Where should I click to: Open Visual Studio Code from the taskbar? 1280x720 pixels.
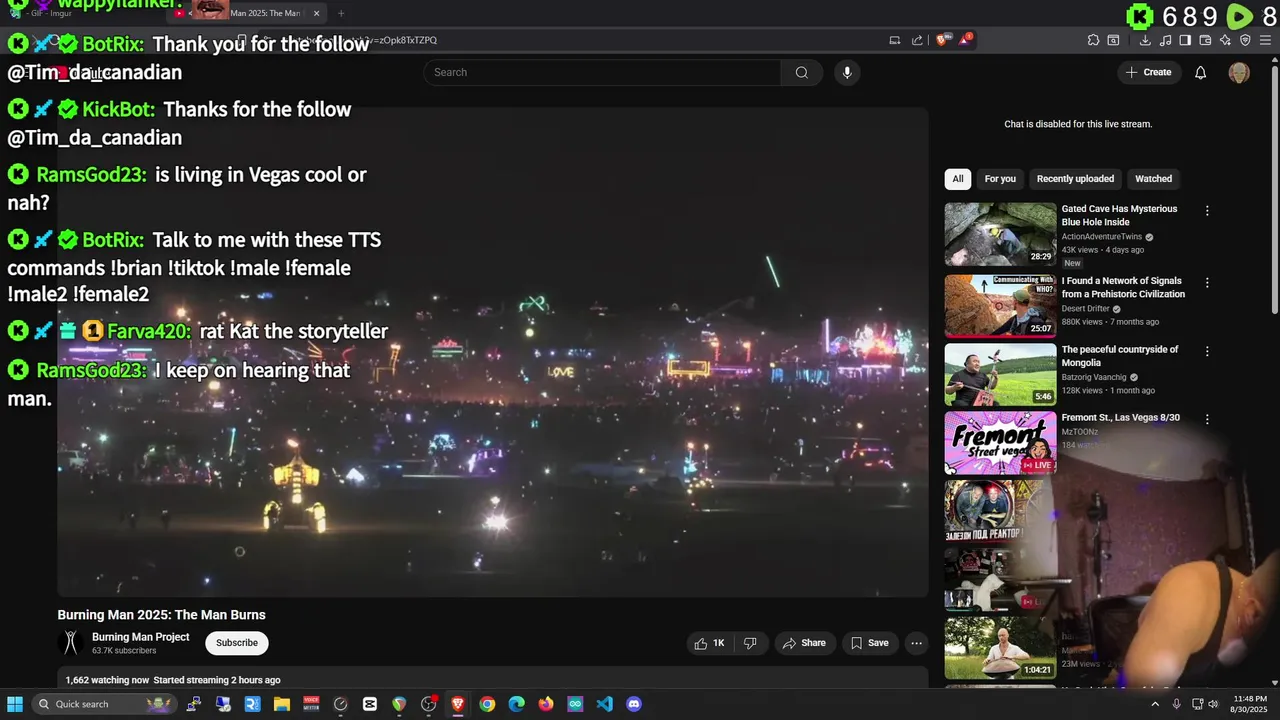point(604,704)
